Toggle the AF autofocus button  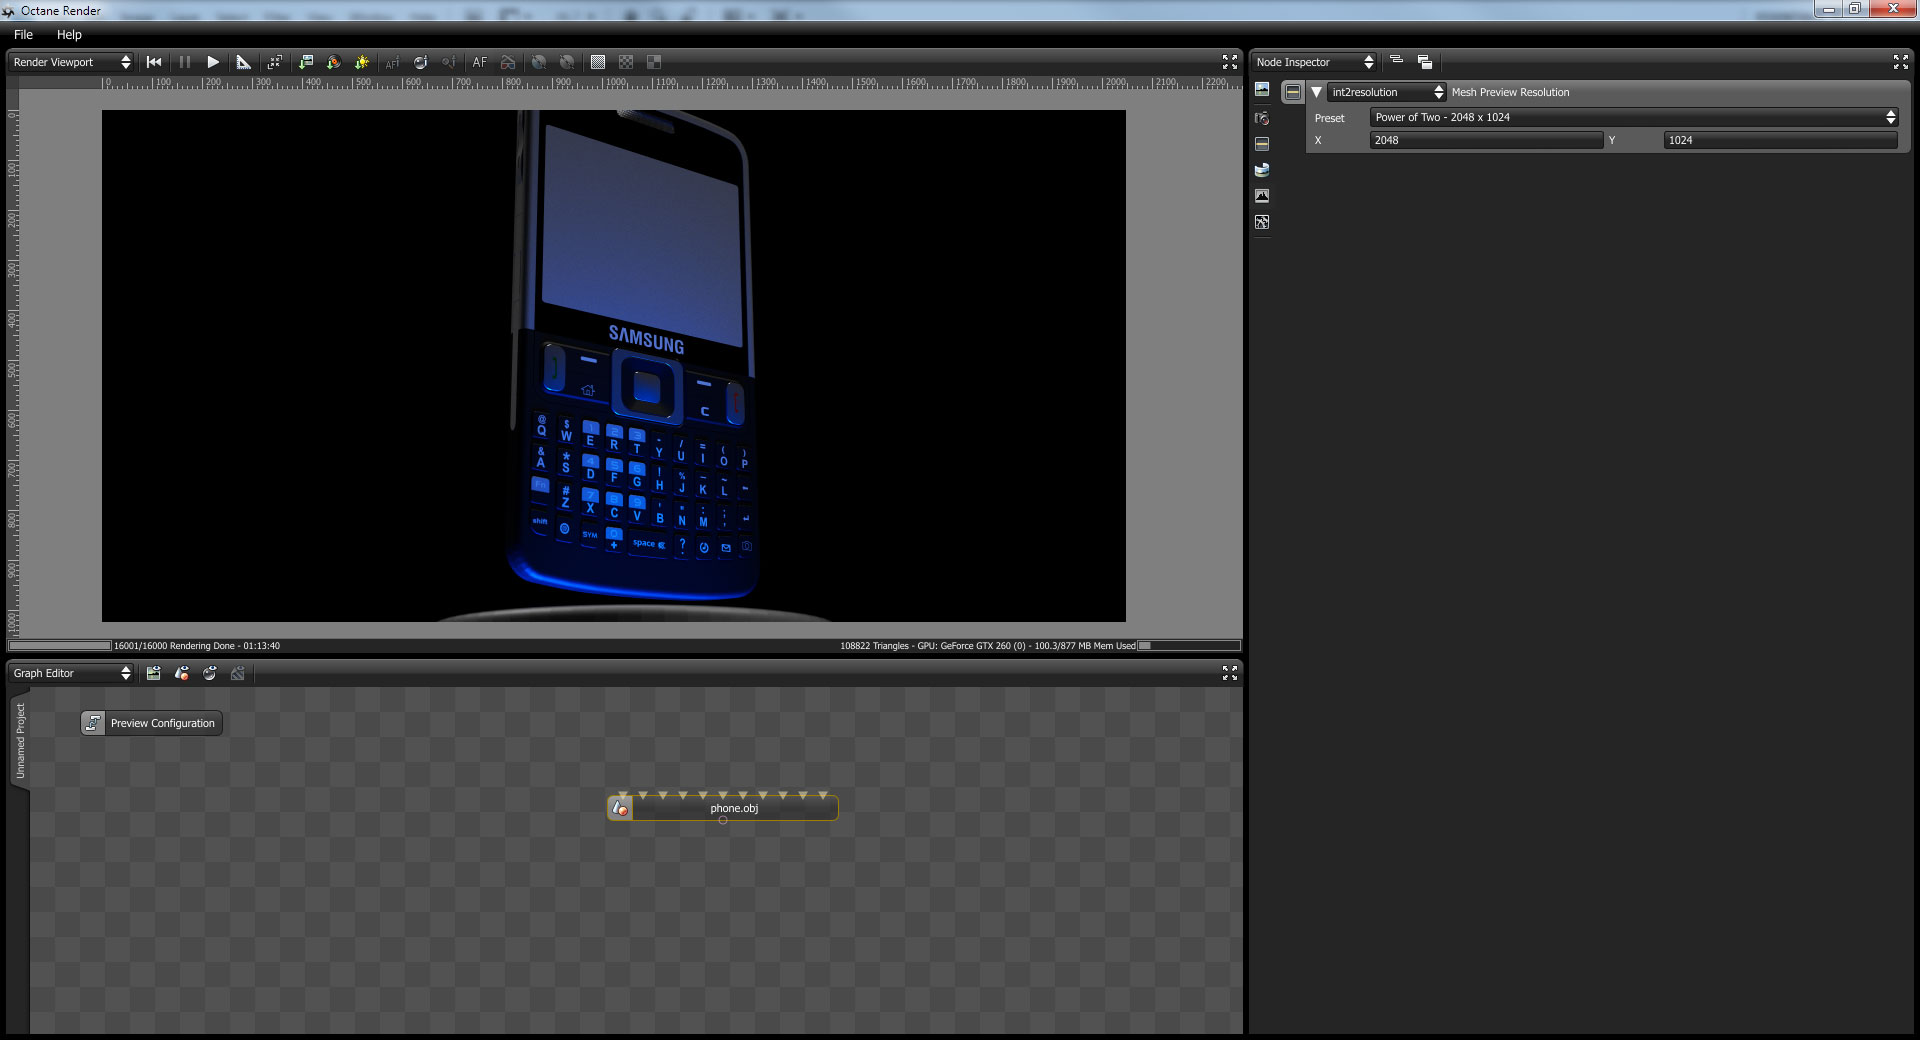[x=480, y=62]
